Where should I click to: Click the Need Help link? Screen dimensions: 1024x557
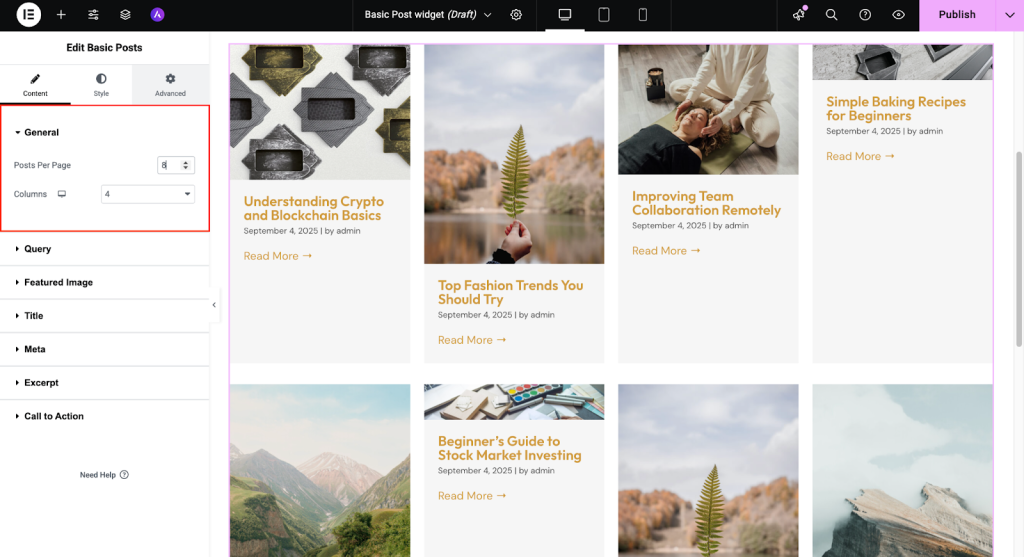(104, 475)
